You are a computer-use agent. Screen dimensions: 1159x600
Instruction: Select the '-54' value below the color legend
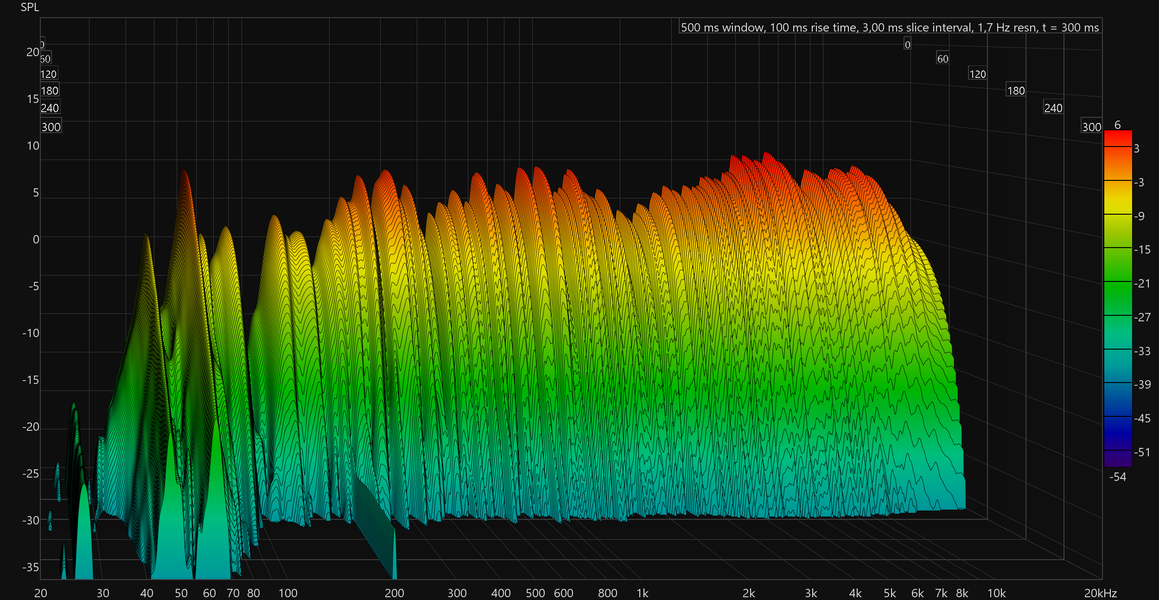click(1118, 477)
